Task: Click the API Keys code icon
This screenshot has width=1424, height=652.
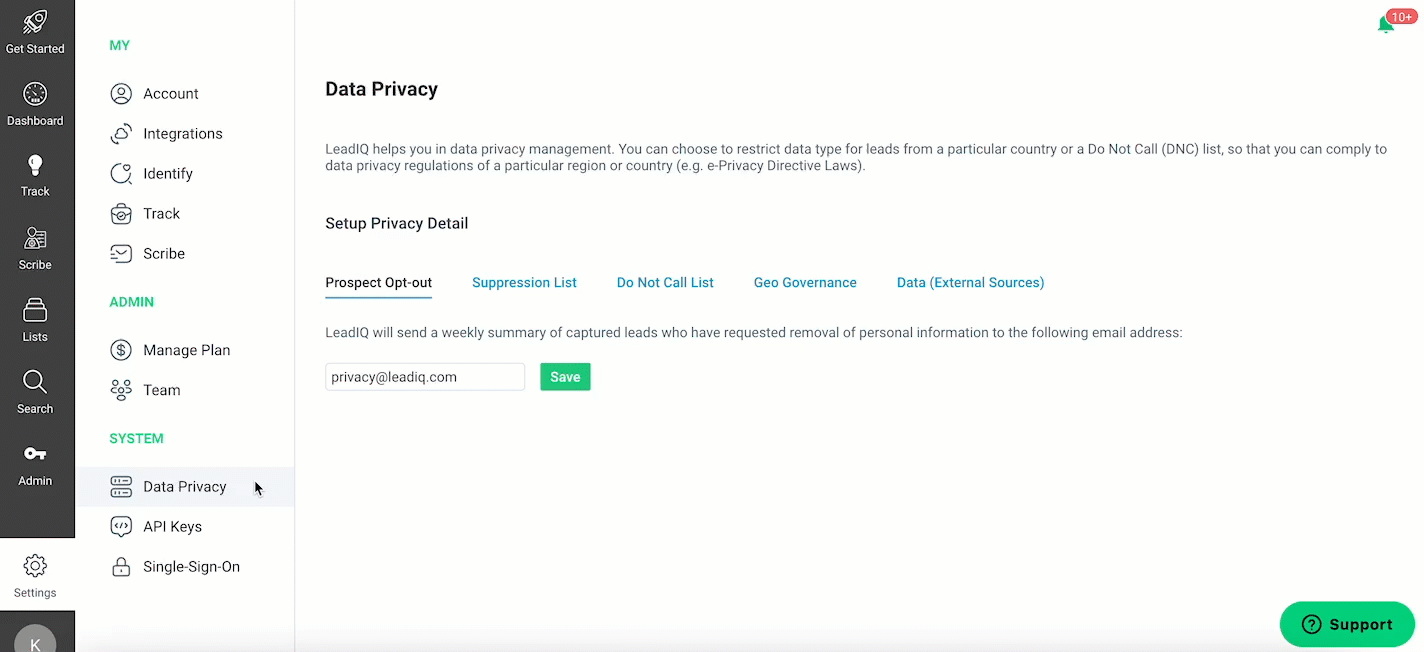Action: [x=121, y=527]
